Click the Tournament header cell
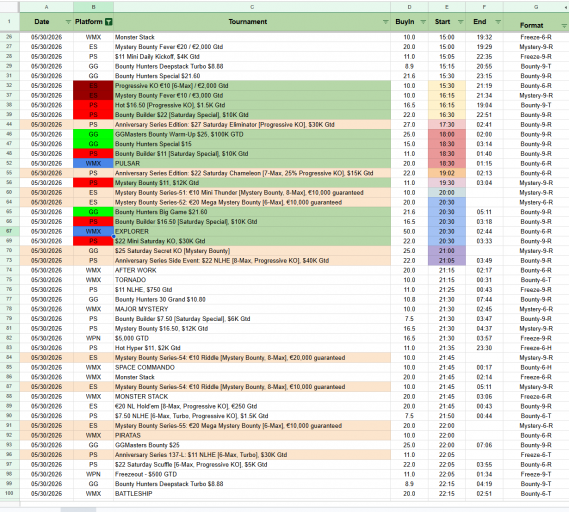This screenshot has width=569, height=512. pos(252,22)
